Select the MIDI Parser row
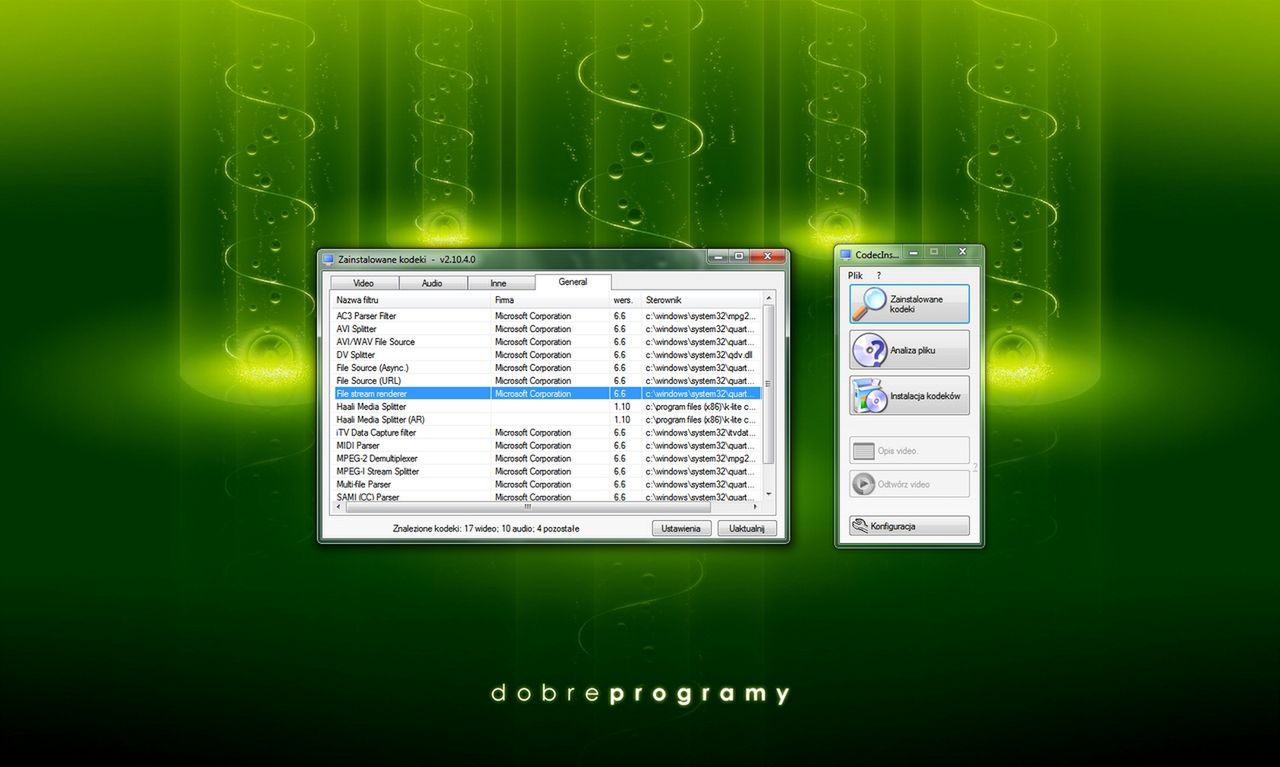 coord(547,446)
